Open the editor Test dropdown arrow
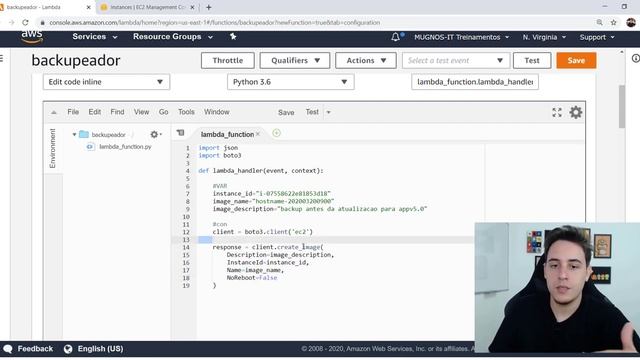 328,112
